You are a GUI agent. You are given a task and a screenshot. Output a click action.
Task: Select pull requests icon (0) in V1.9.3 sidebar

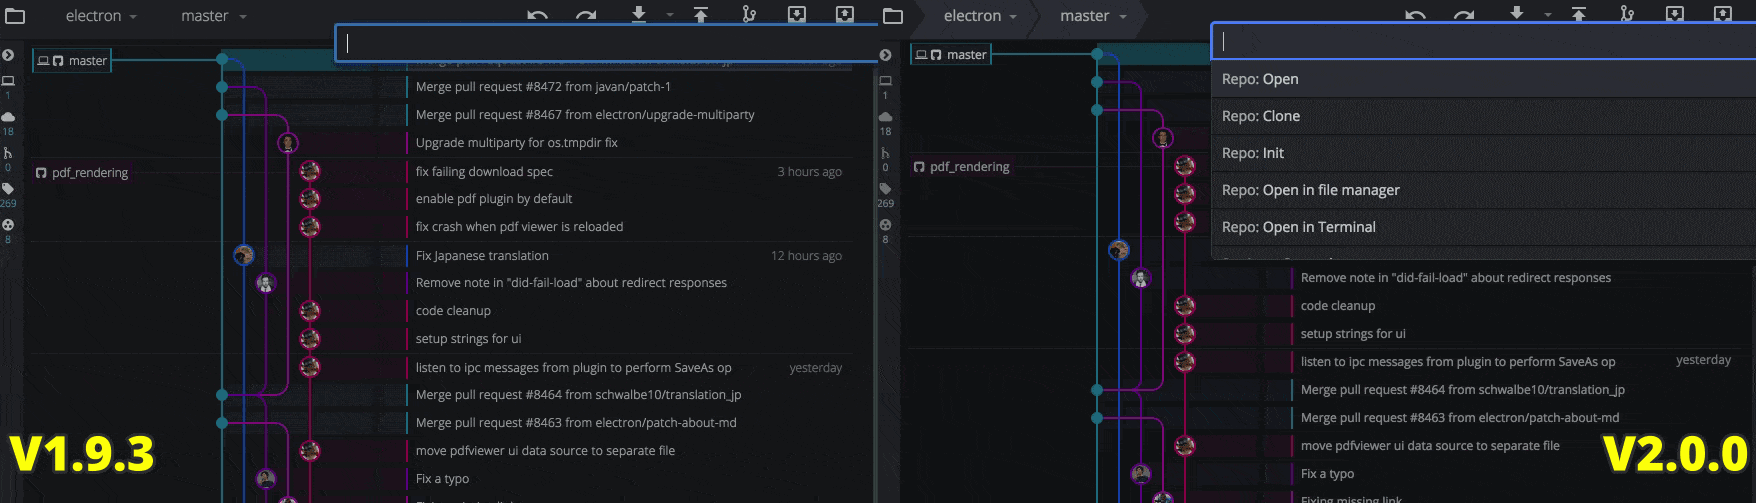pyautogui.click(x=8, y=153)
